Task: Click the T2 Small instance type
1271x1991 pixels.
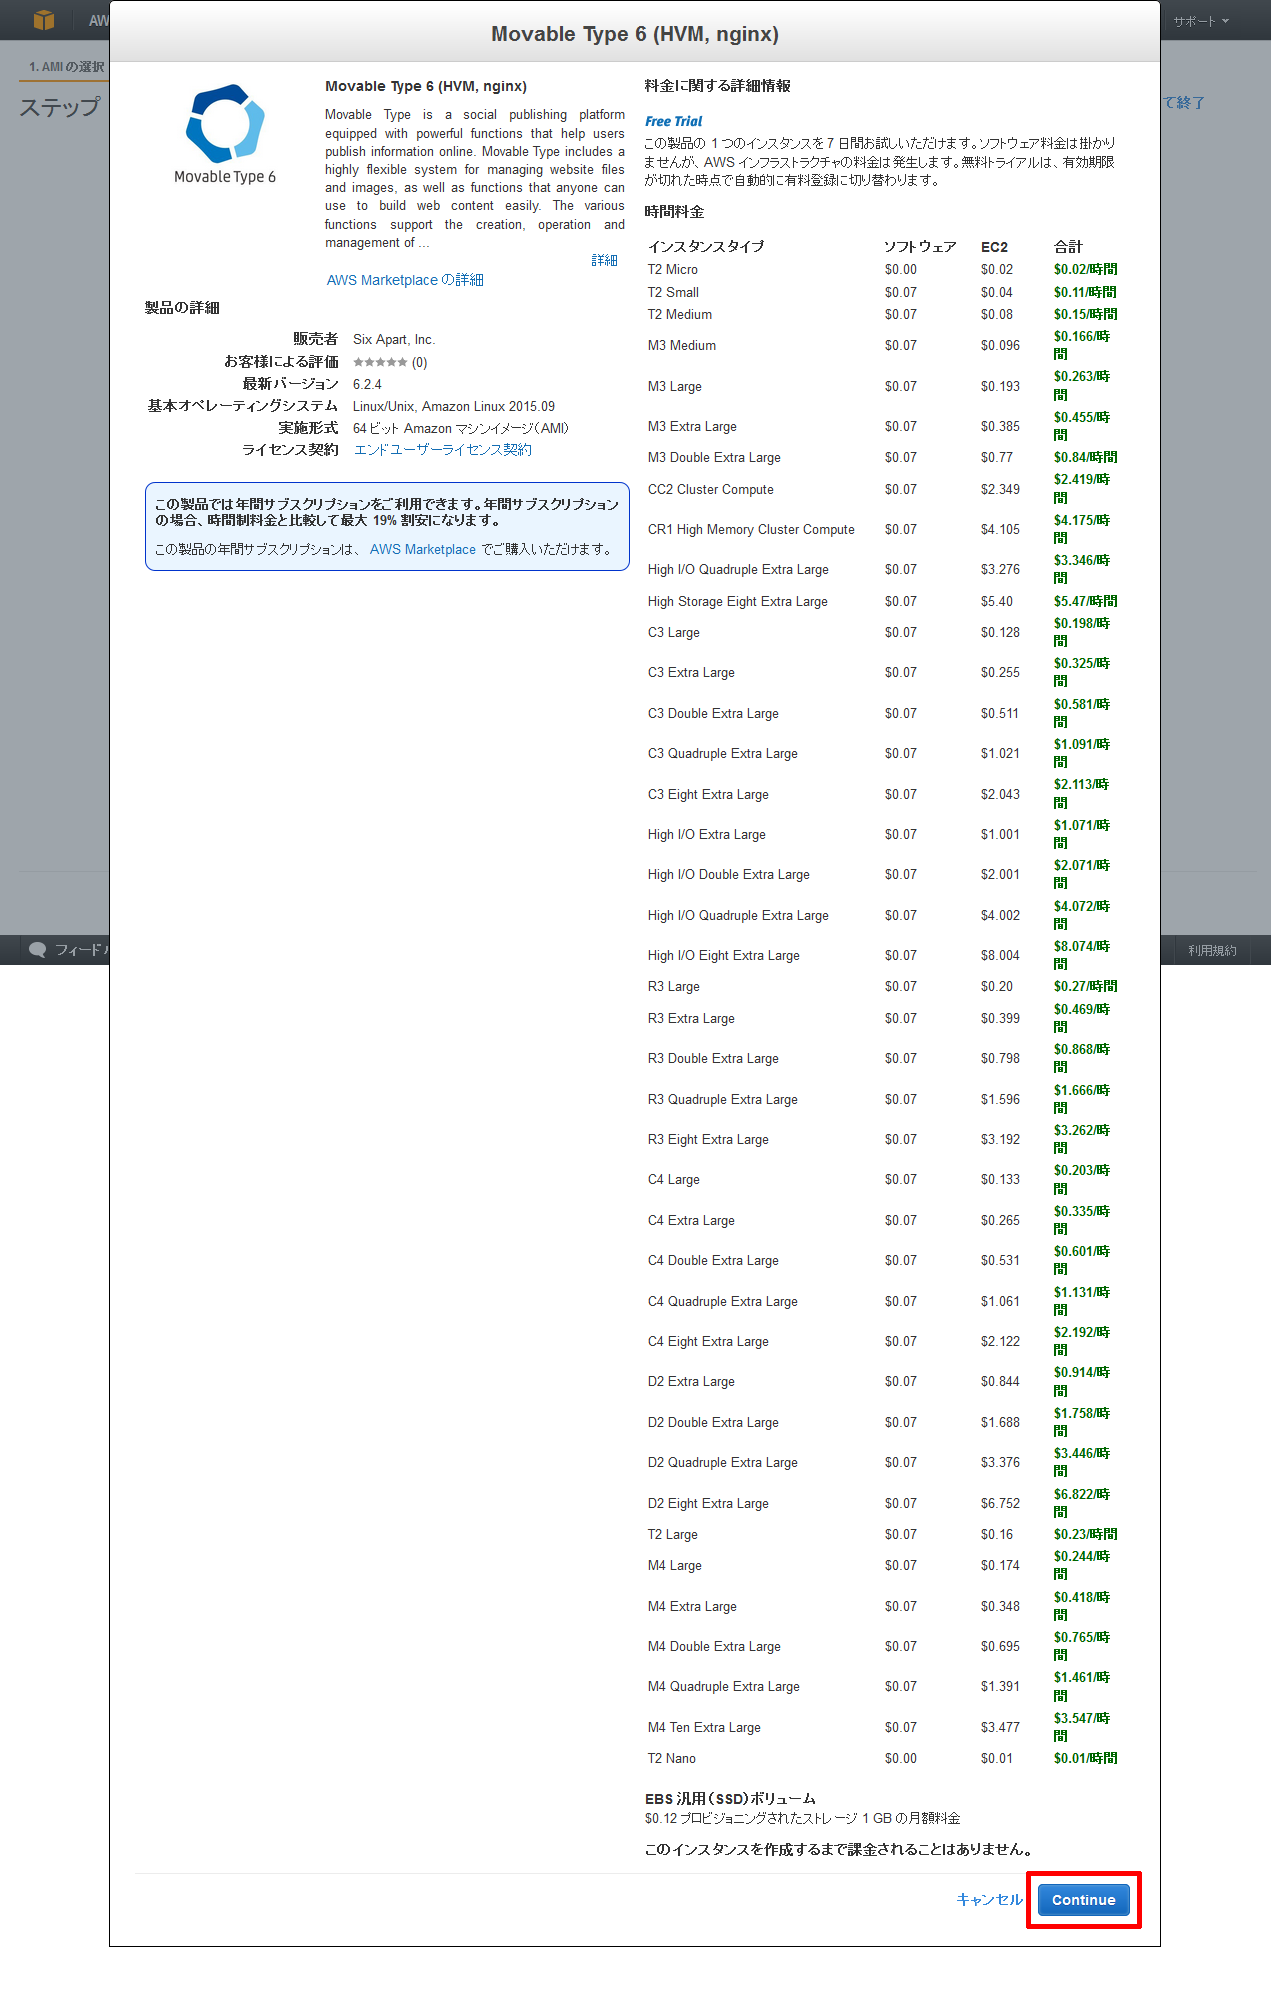Action: click(673, 293)
